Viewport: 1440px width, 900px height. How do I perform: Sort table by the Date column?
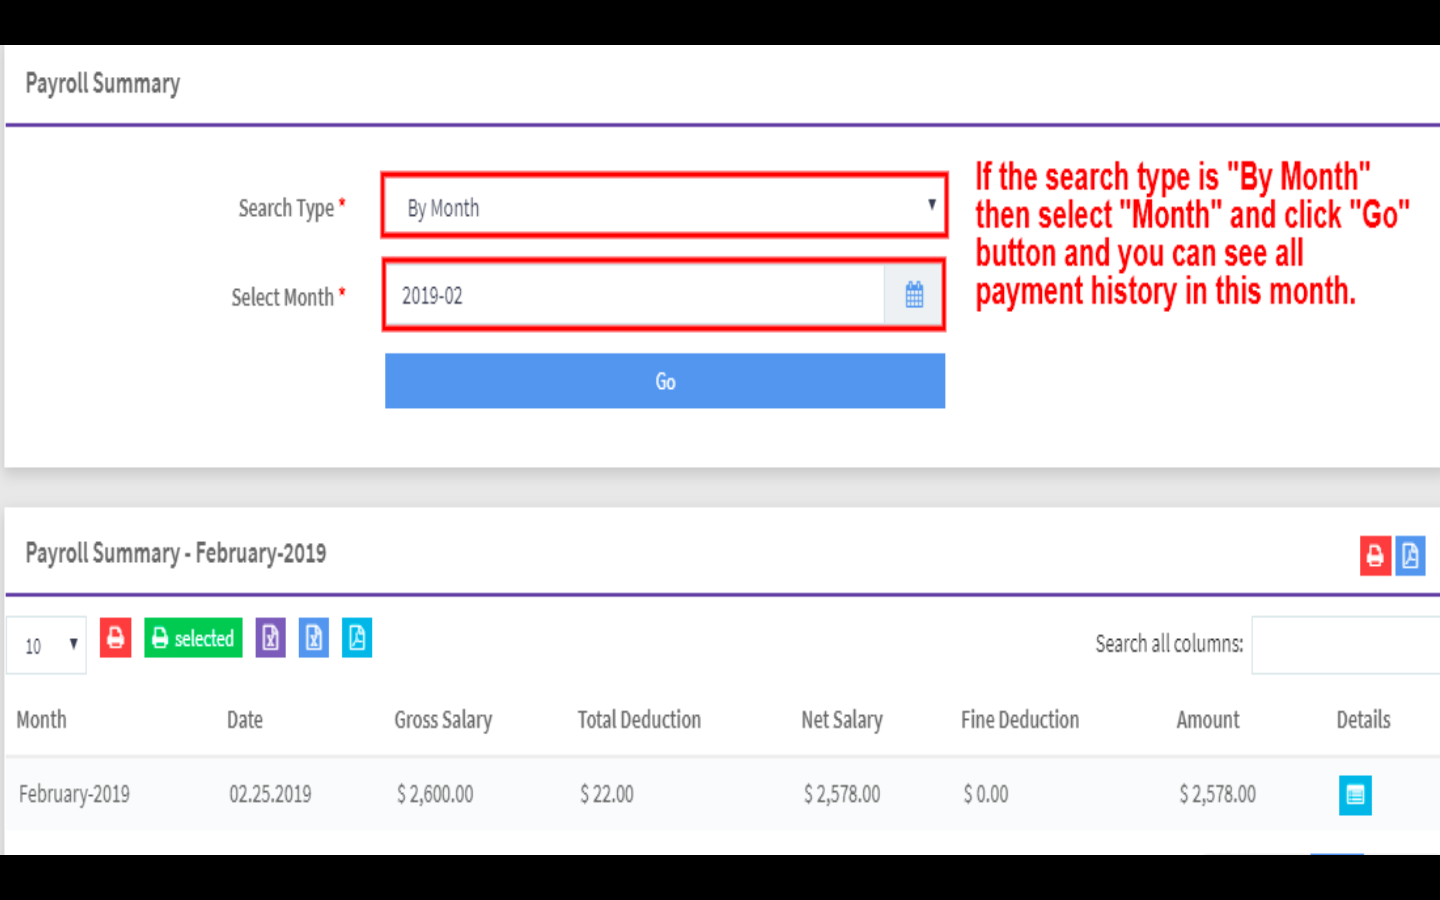click(245, 720)
